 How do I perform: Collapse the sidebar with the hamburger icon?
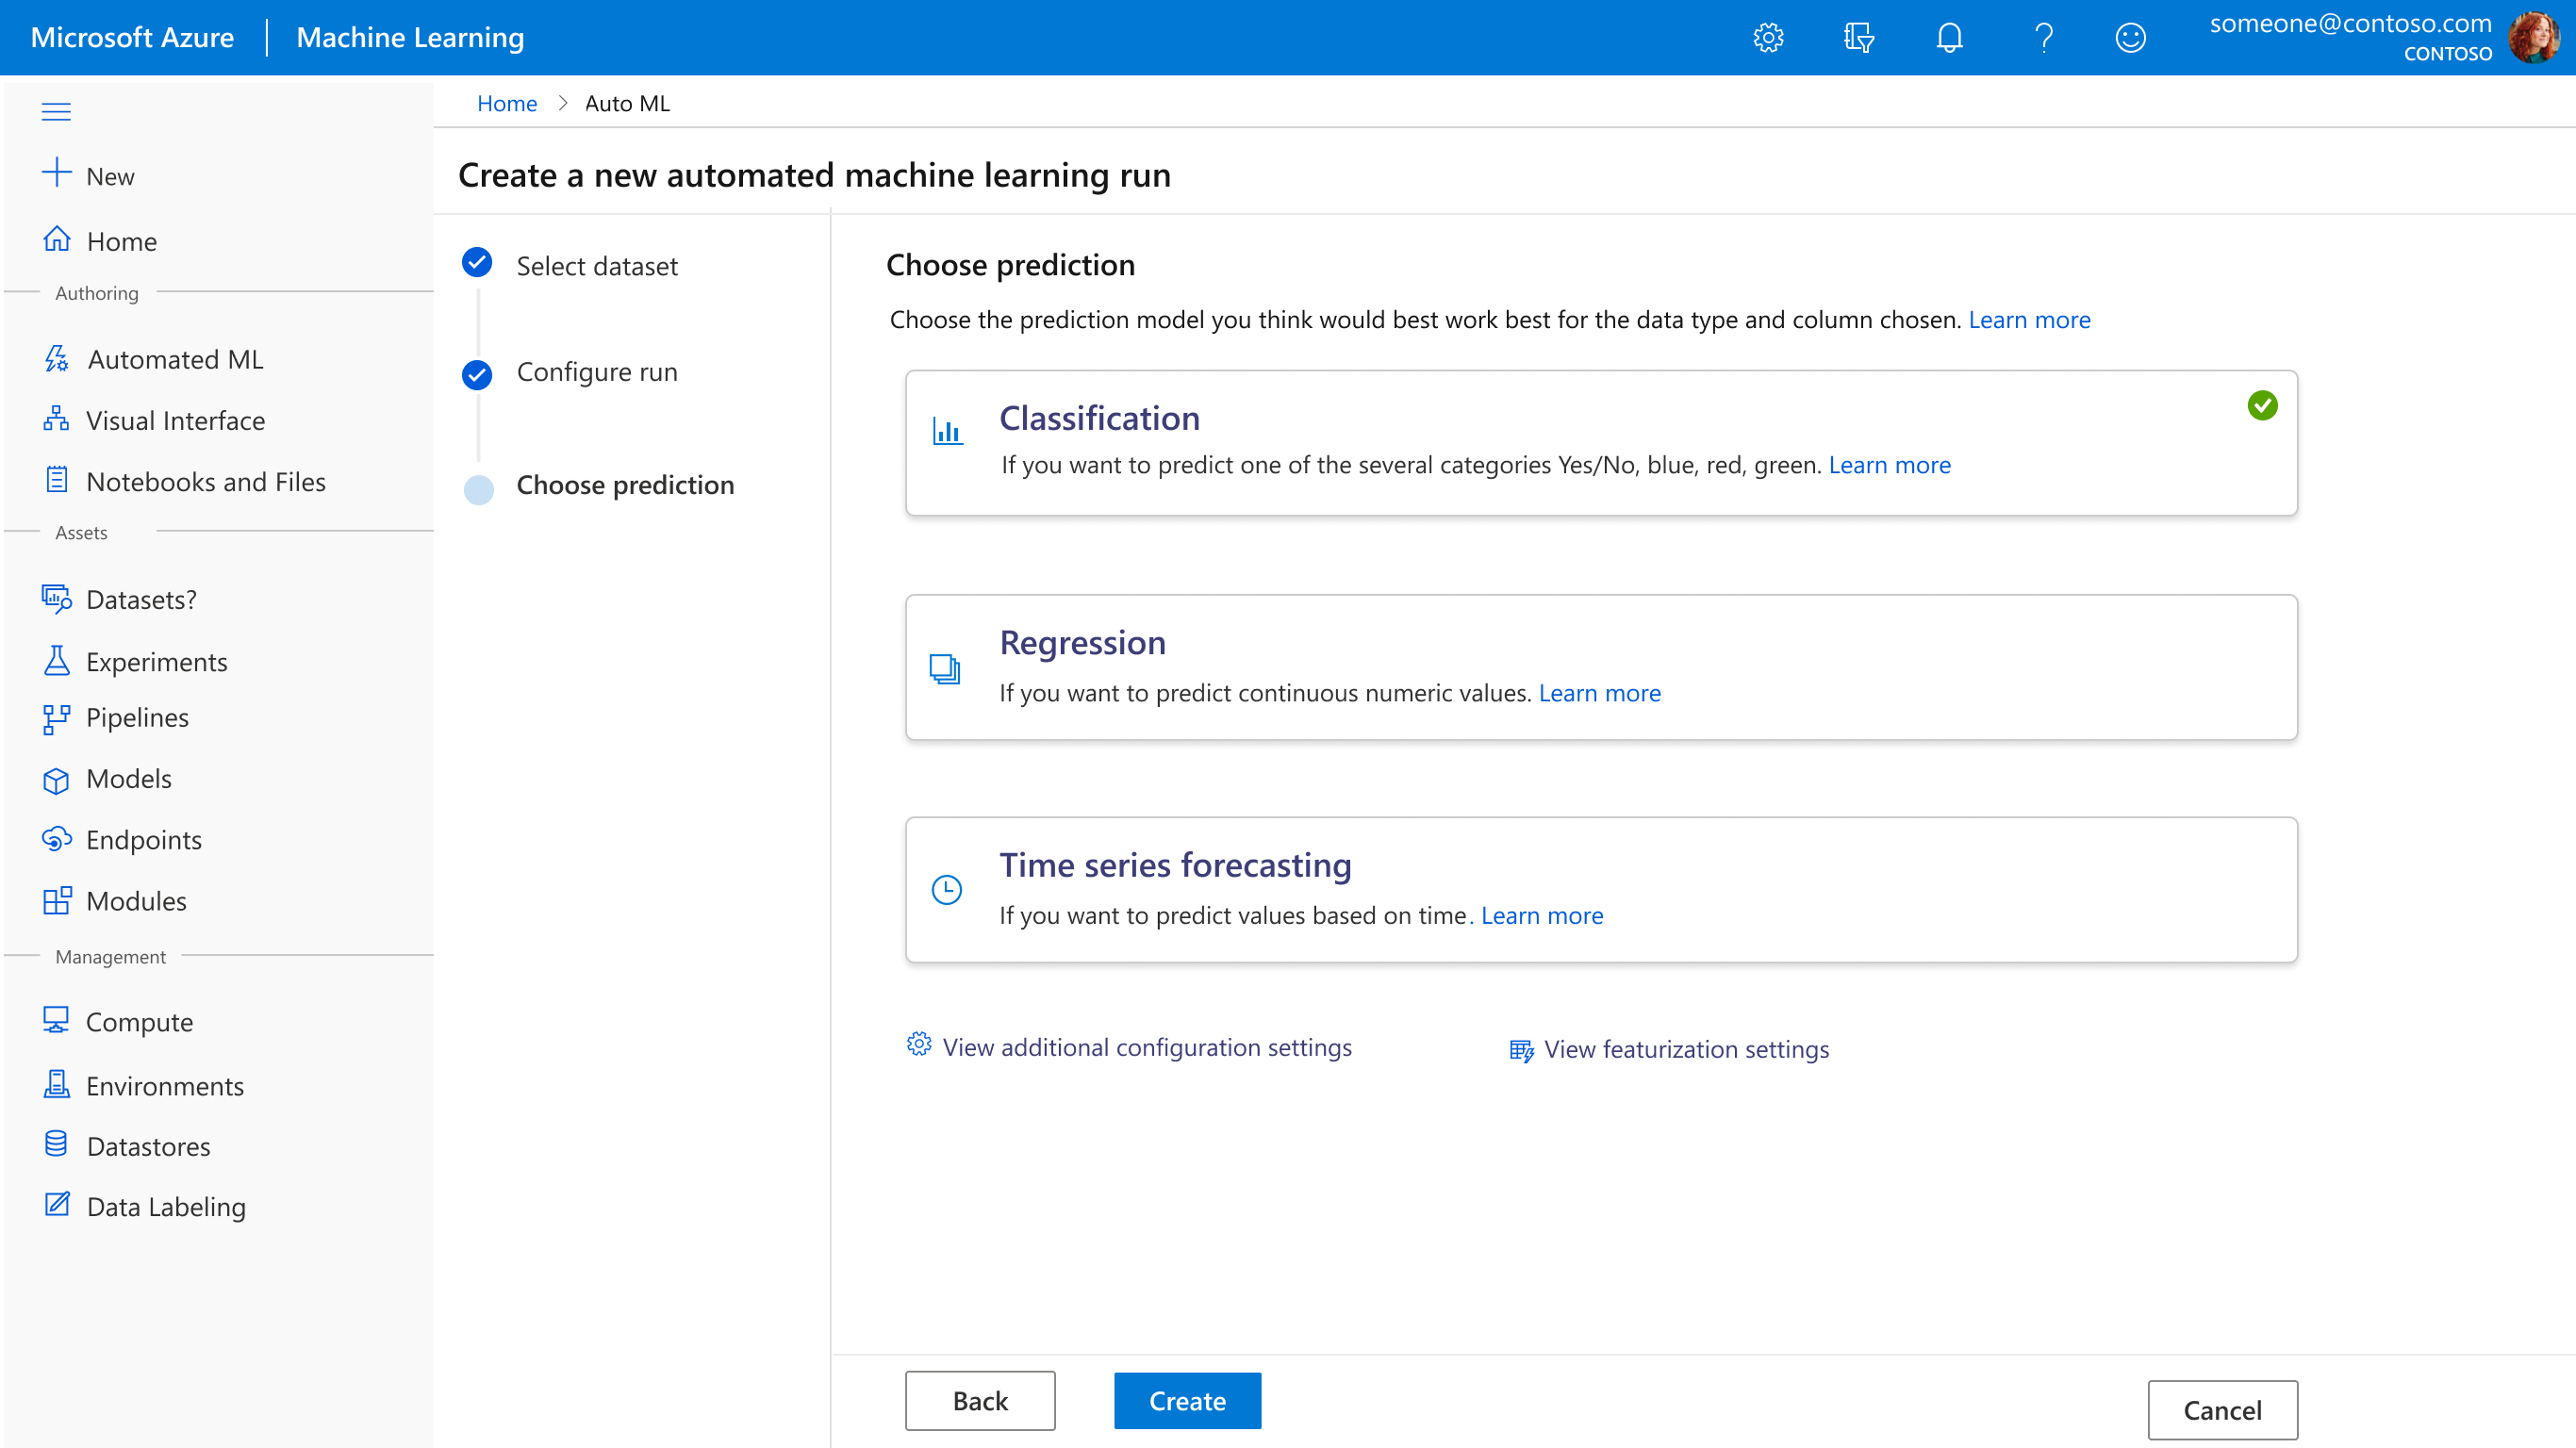[x=56, y=111]
